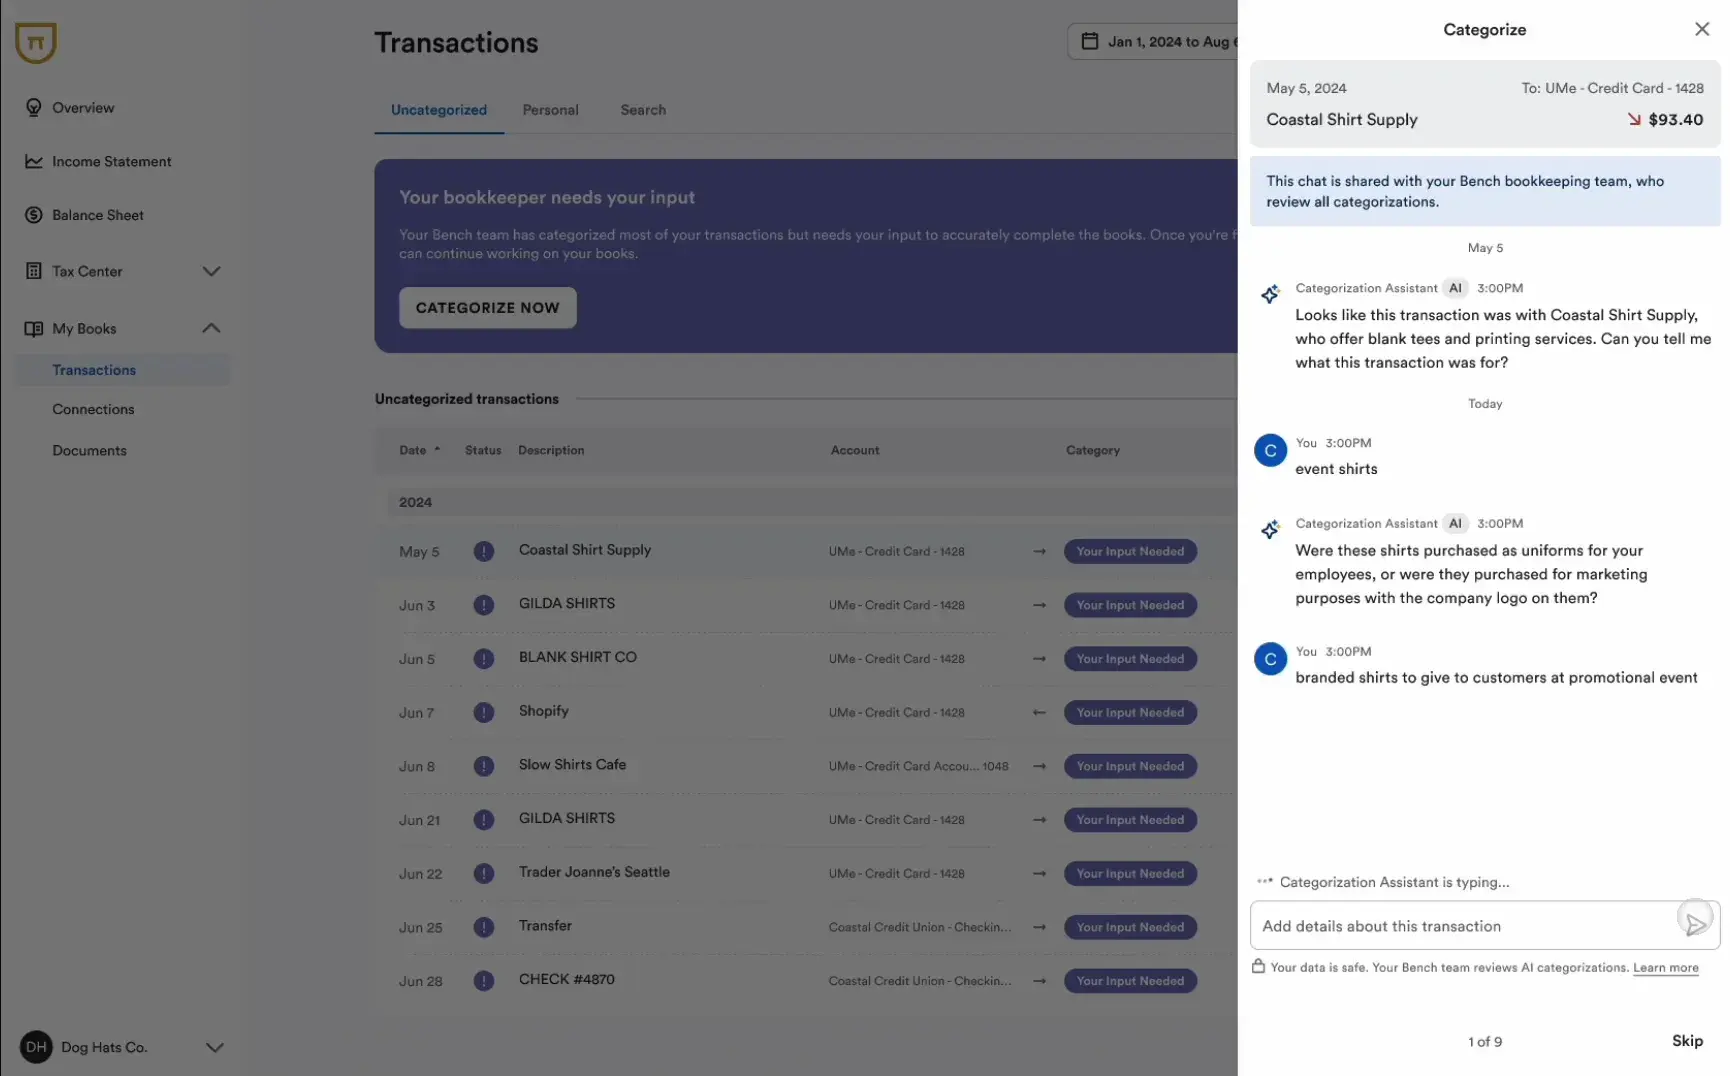Select the 2024 year group row
The height and width of the screenshot is (1076, 1730).
pos(811,502)
